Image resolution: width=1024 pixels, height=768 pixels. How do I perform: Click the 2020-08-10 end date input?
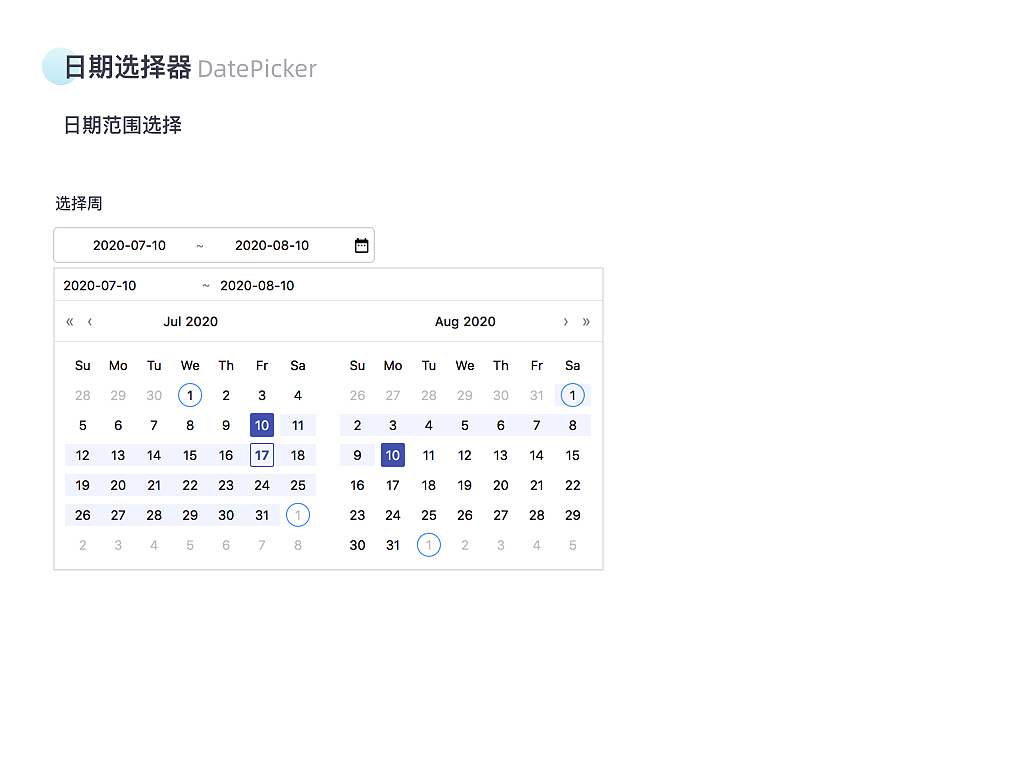272,245
